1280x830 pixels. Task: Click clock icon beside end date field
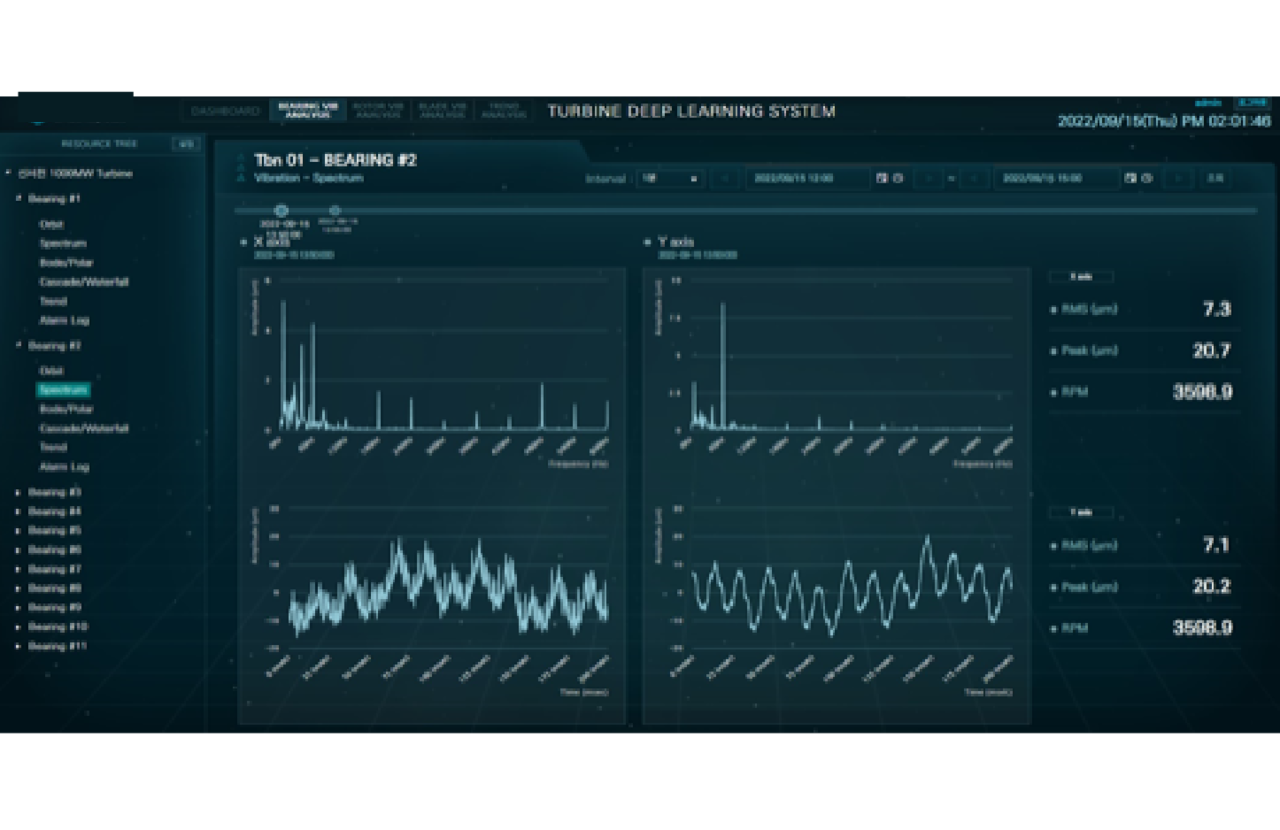(1146, 178)
